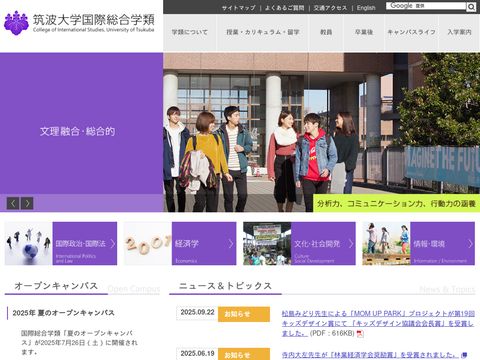
Task: Click the 文理融合・総合的 slide text
Action: [77, 131]
